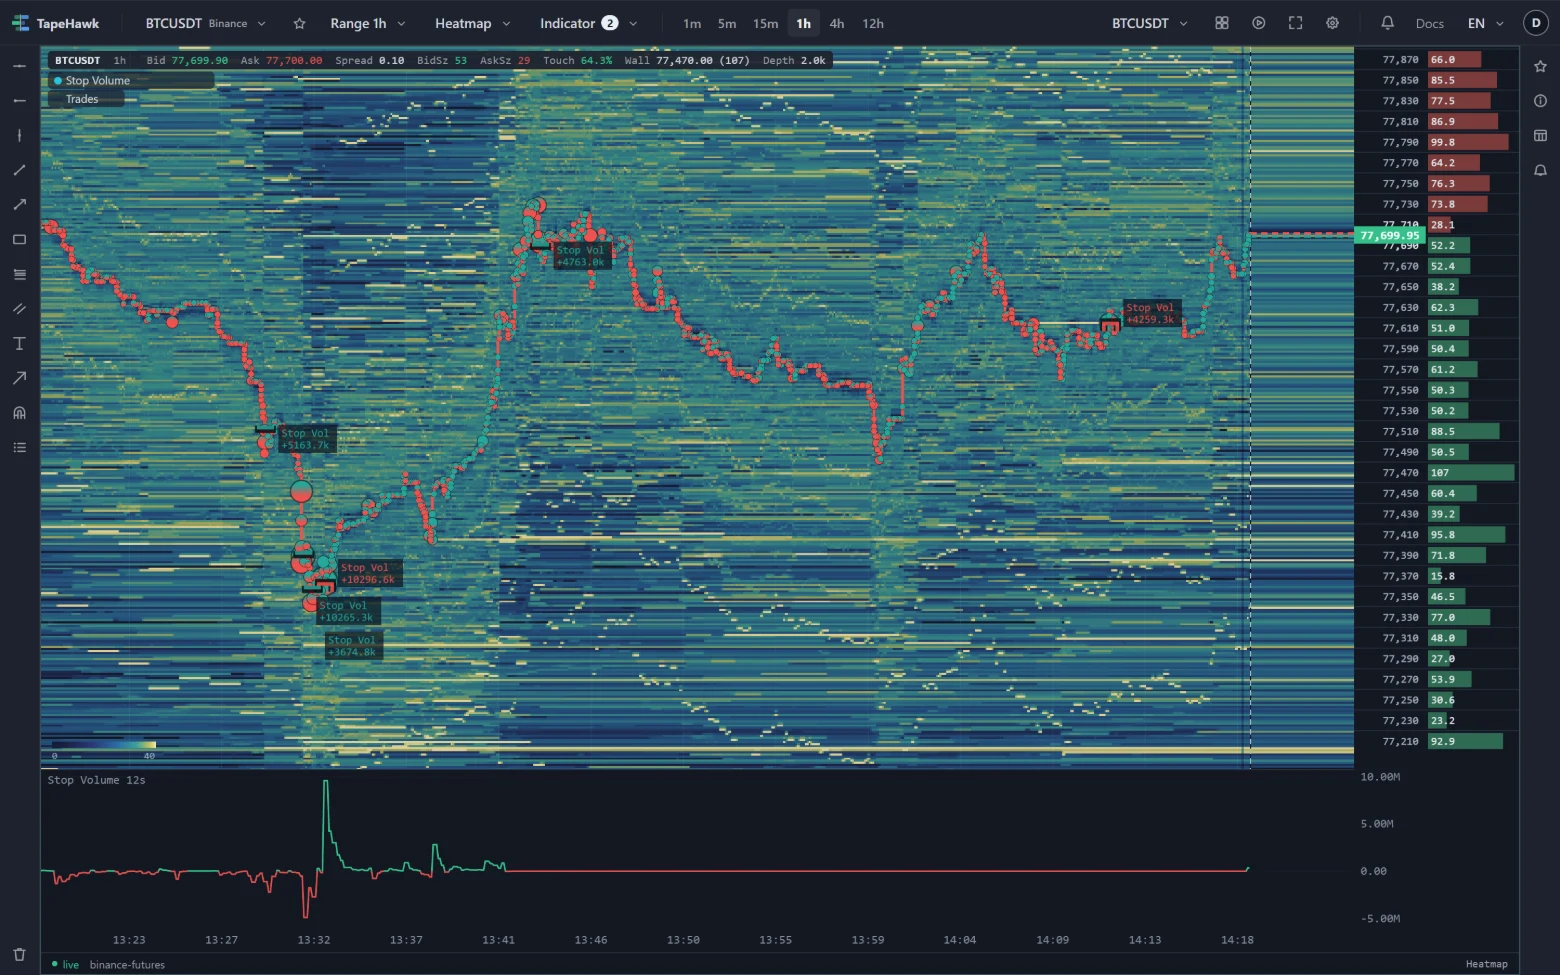Viewport: 1560px width, 975px height.
Task: Switch to the 12h timeframe
Action: pyautogui.click(x=873, y=24)
